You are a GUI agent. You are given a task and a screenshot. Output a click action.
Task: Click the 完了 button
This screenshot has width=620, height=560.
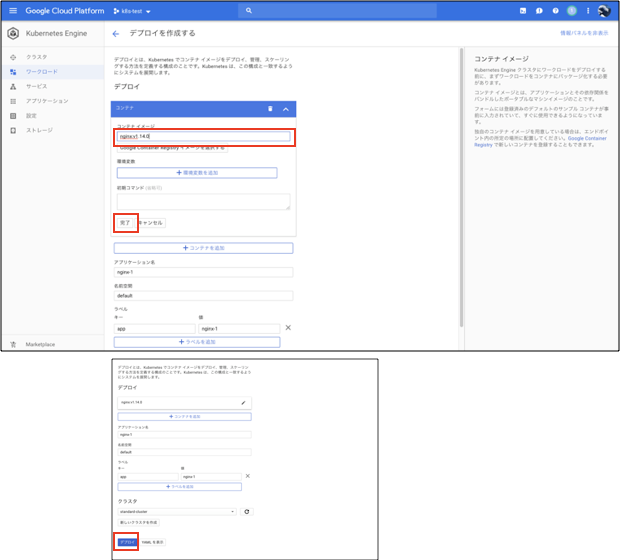[125, 223]
